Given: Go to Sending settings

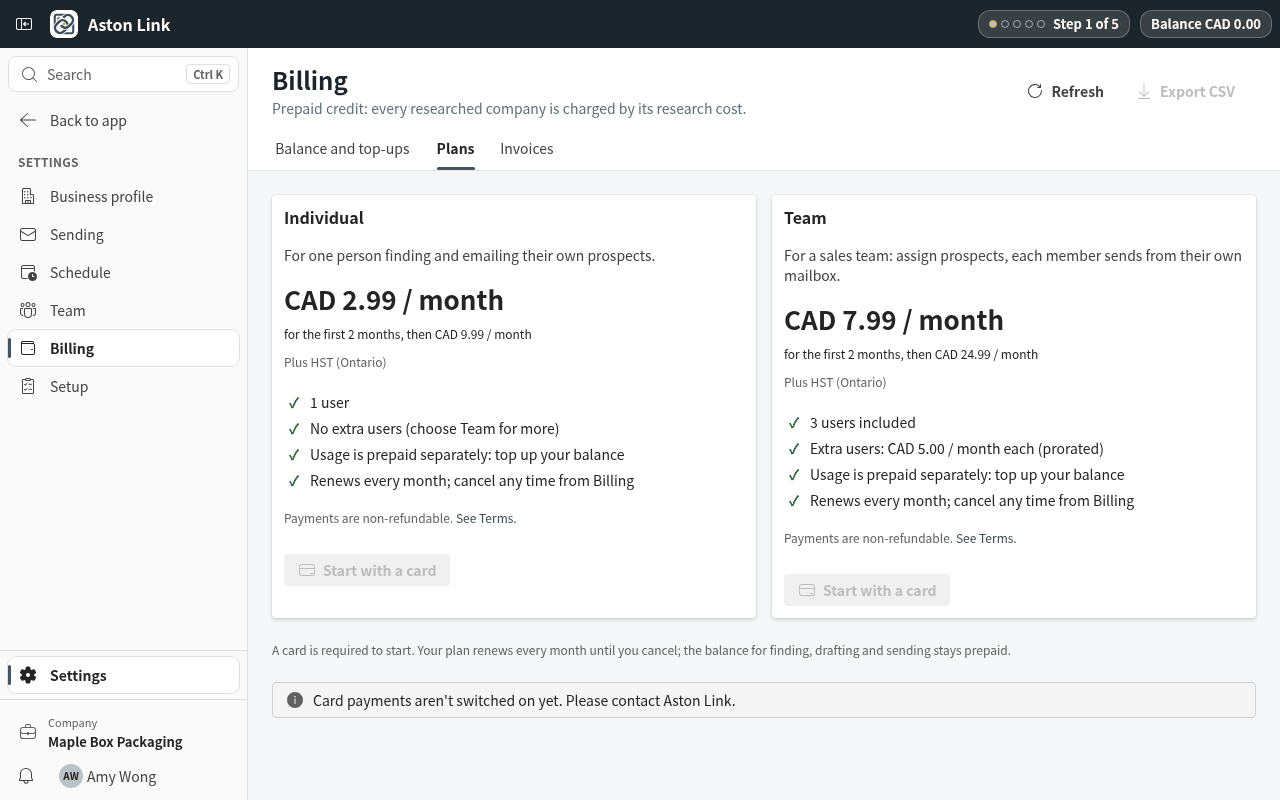Looking at the screenshot, I should [124, 234].
